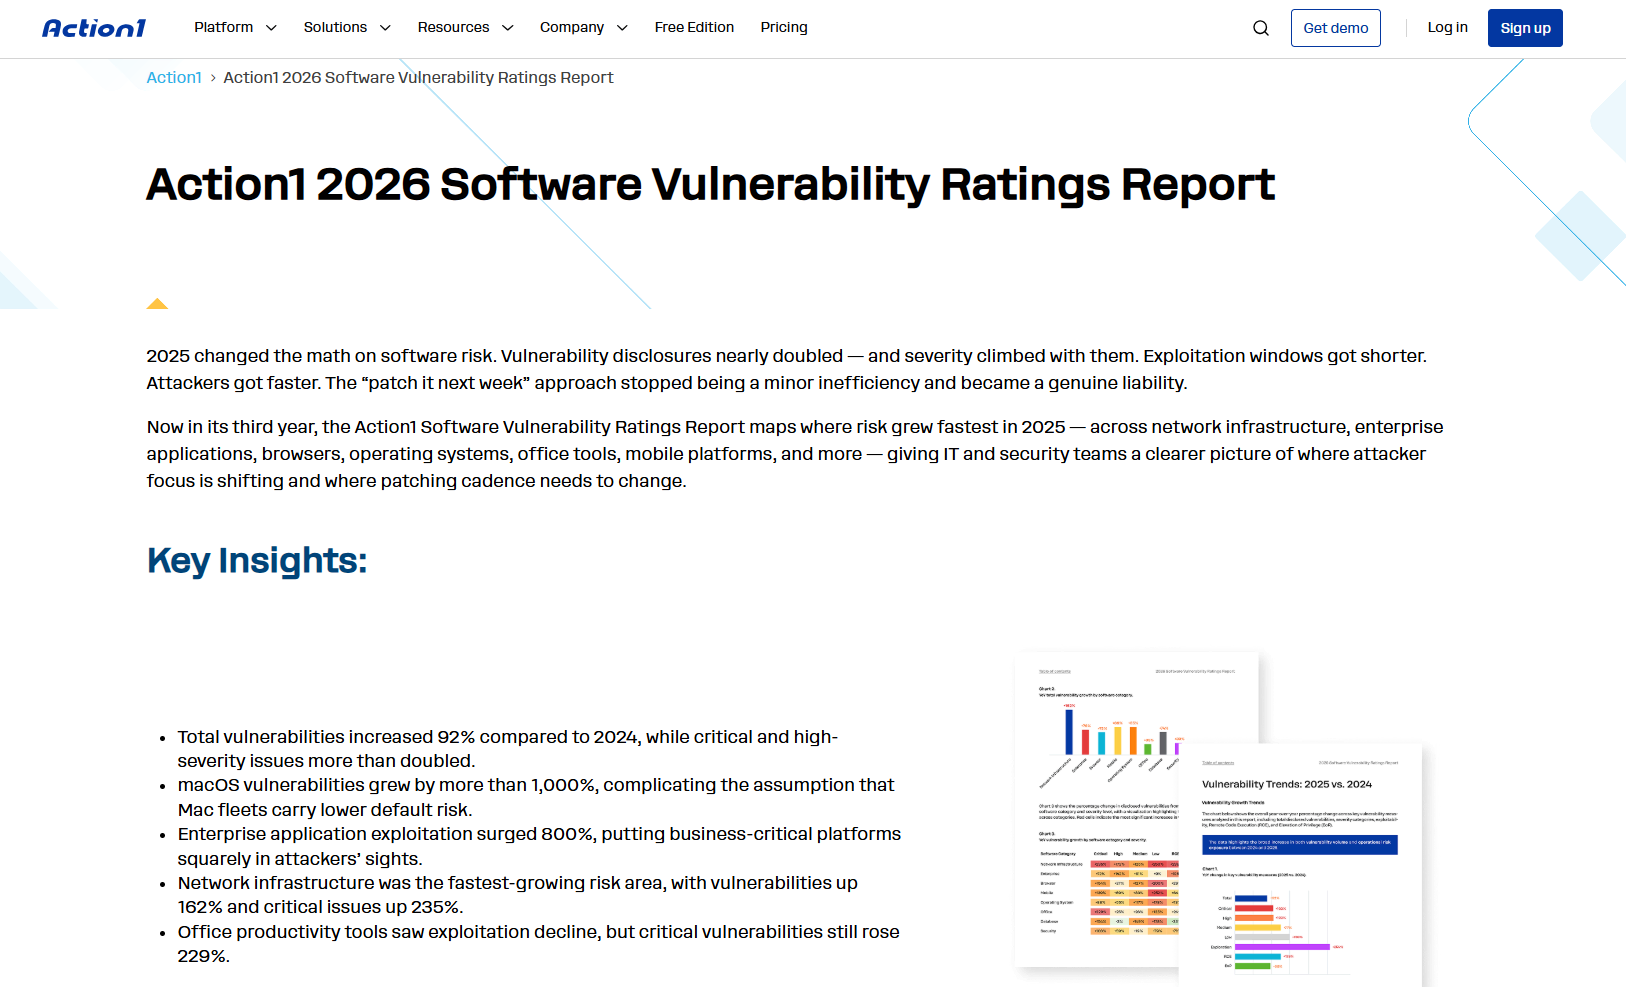Expand the Solutions menu chevron

385,28
